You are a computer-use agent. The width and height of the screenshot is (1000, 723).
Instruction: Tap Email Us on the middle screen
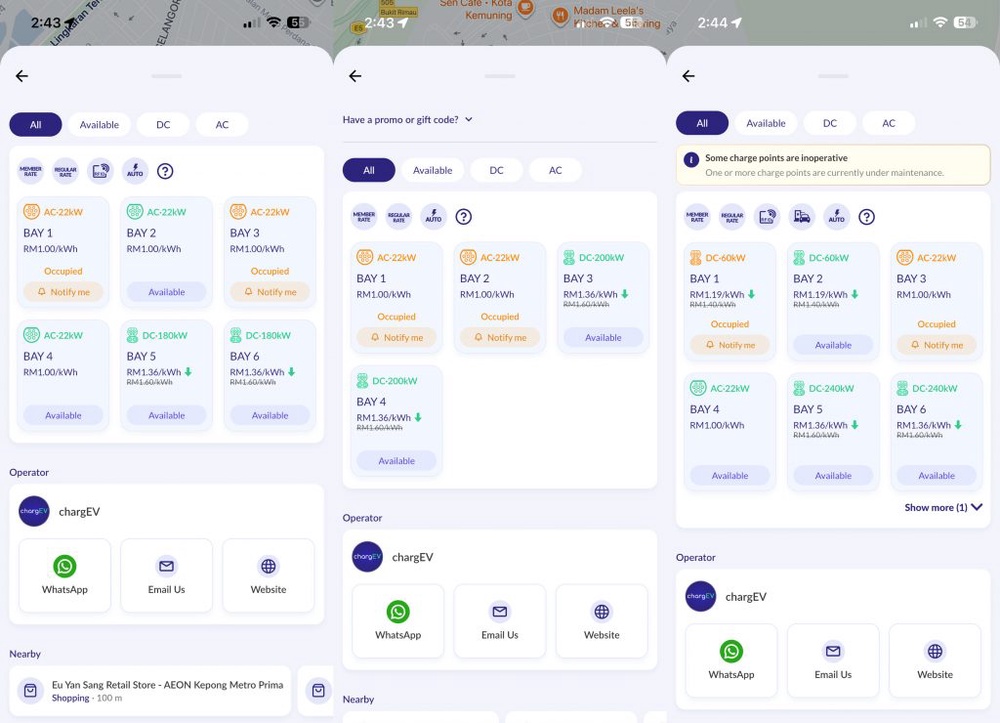click(x=500, y=621)
